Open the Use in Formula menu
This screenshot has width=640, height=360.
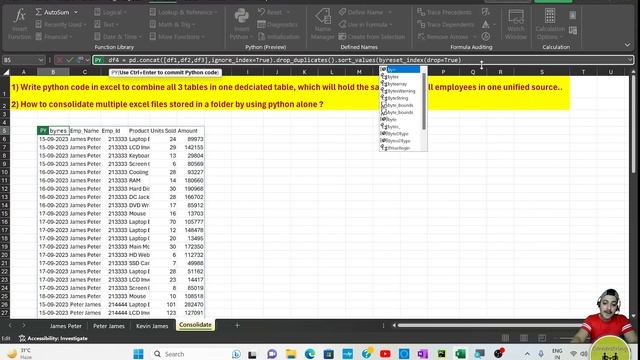(x=366, y=24)
